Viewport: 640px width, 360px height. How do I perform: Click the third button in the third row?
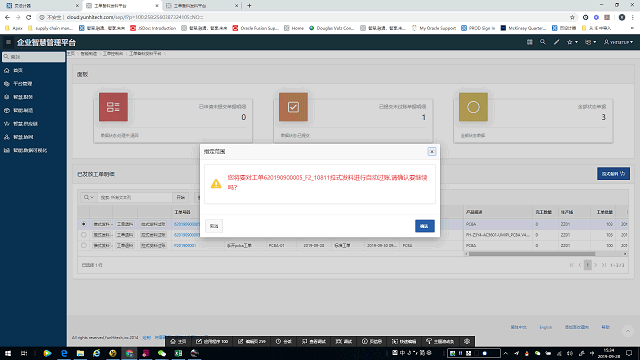(153, 246)
